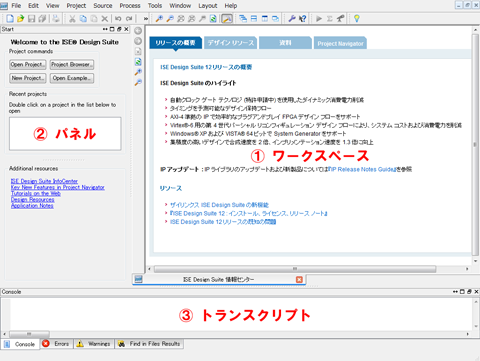The height and width of the screenshot is (361, 480).
Task: Open the Process menu
Action: point(130,6)
